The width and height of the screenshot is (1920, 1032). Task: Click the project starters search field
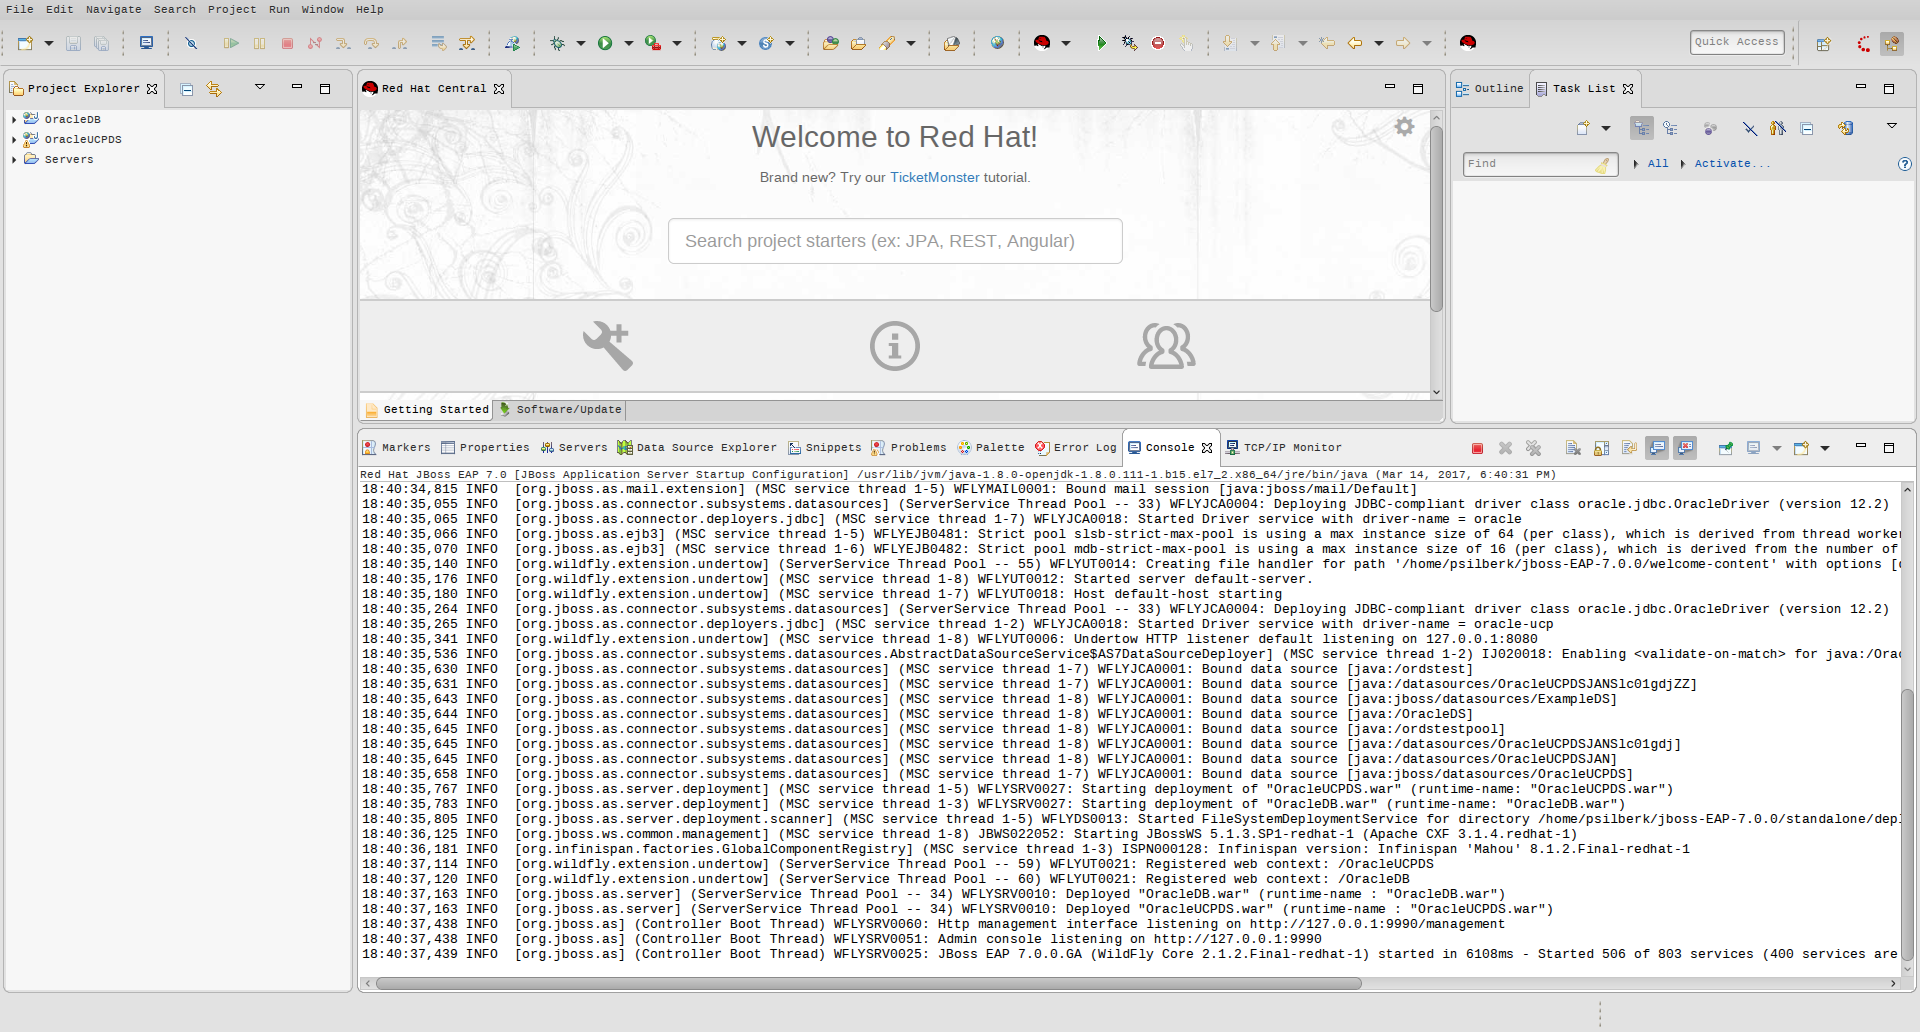[895, 241]
